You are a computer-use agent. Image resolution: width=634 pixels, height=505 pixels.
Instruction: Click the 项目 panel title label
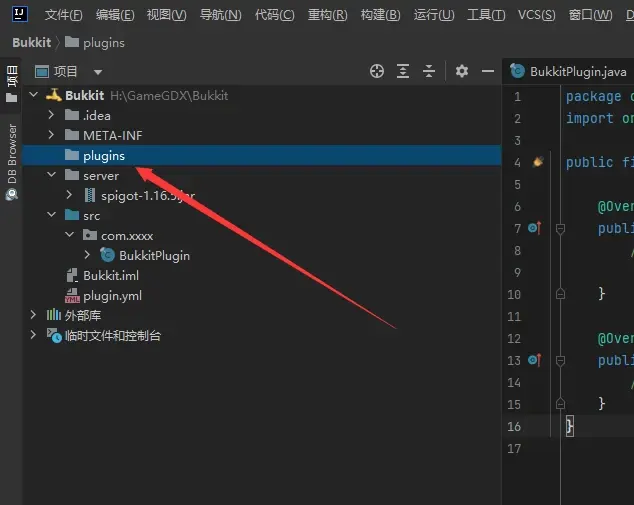coord(65,72)
